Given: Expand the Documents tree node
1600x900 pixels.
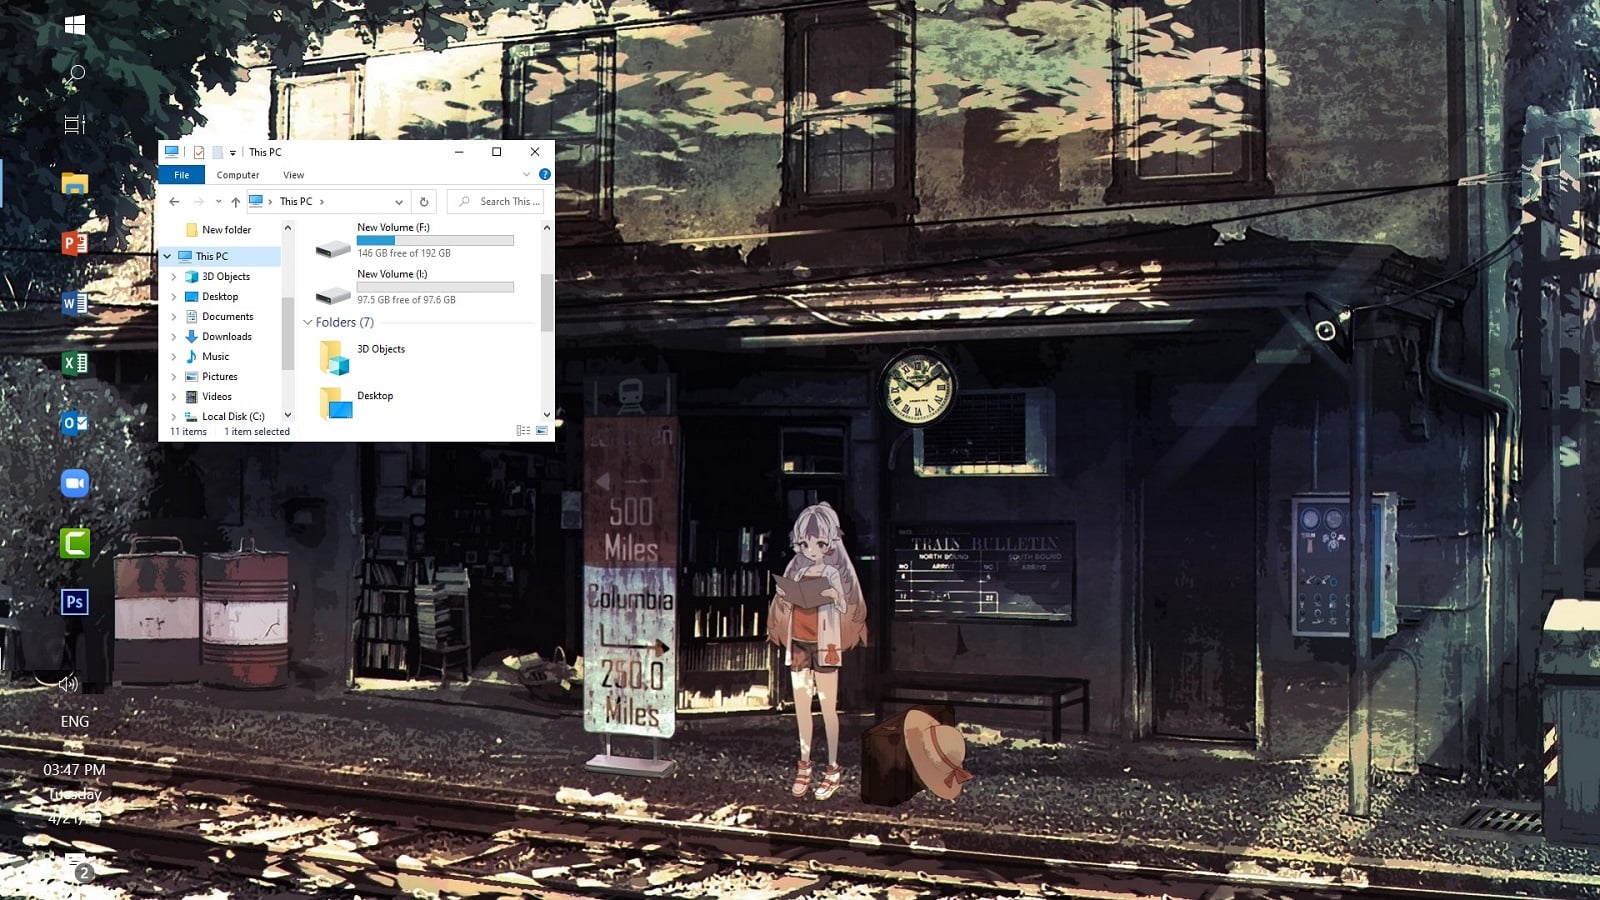Looking at the screenshot, I should tap(174, 317).
